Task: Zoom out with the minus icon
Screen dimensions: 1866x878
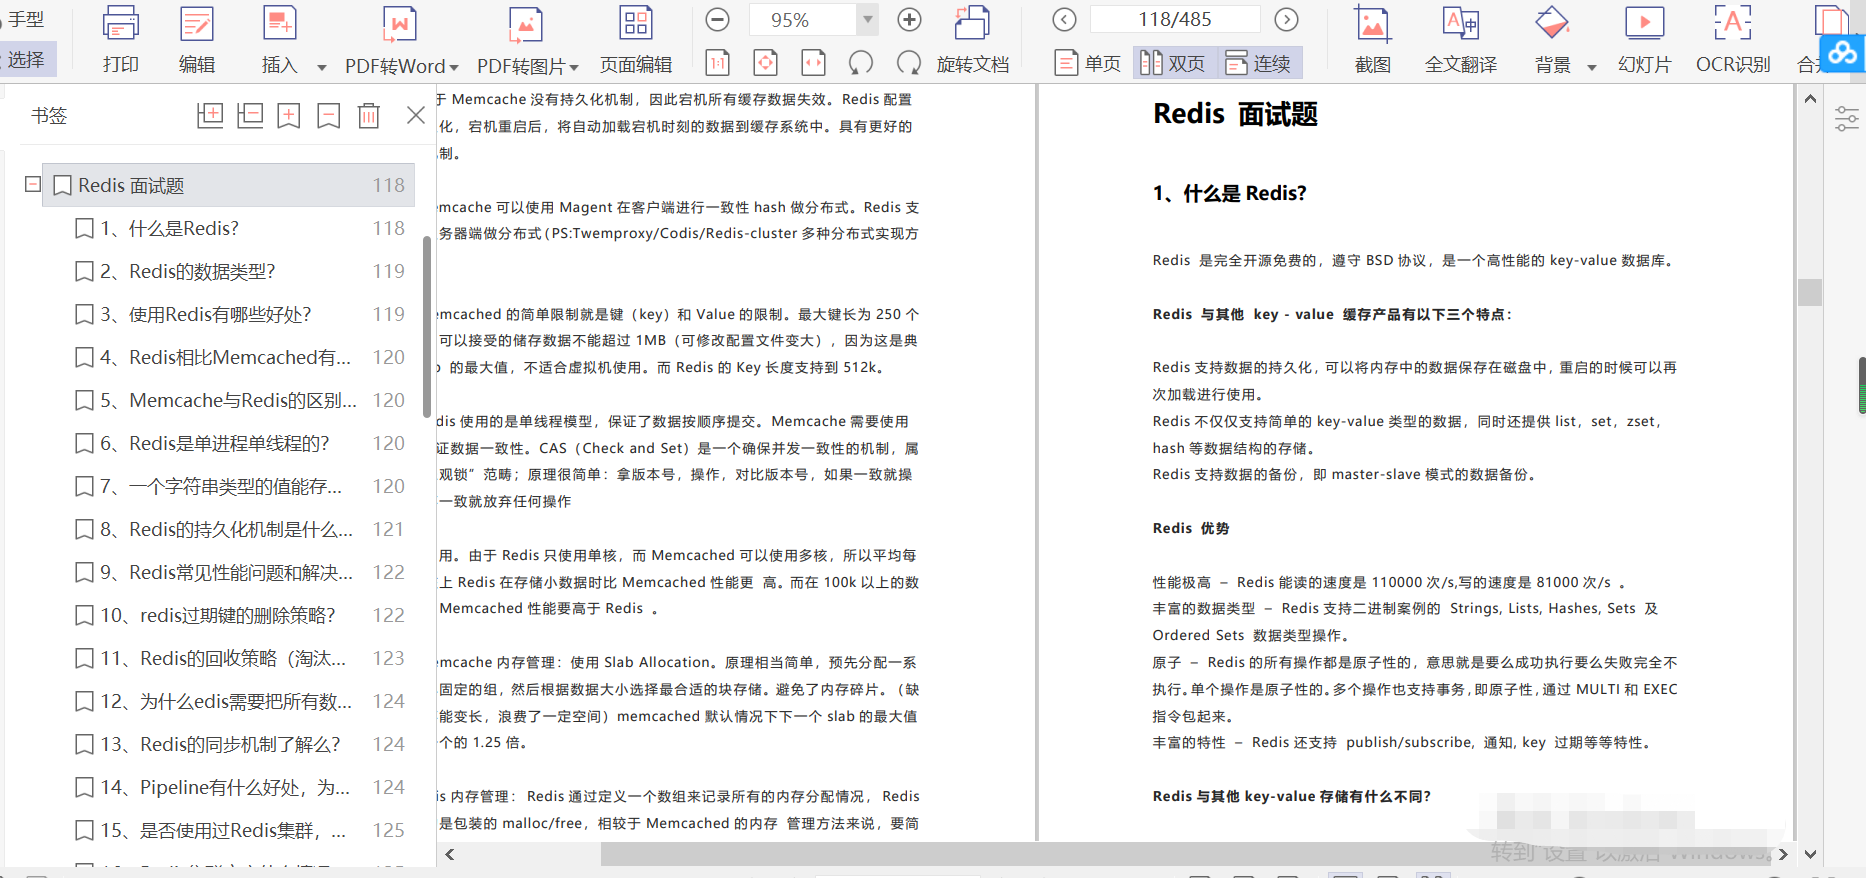Action: 718,19
